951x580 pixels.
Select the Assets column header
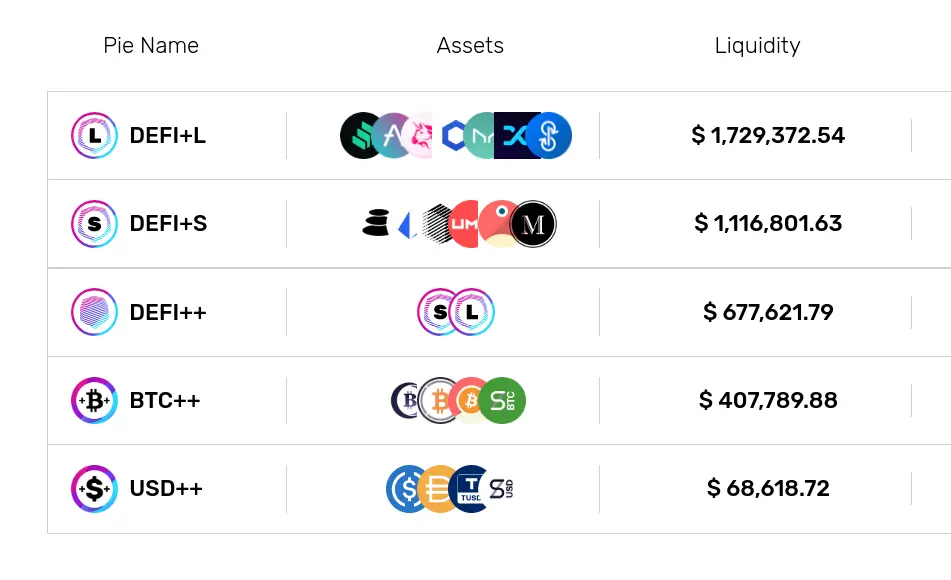pos(470,46)
